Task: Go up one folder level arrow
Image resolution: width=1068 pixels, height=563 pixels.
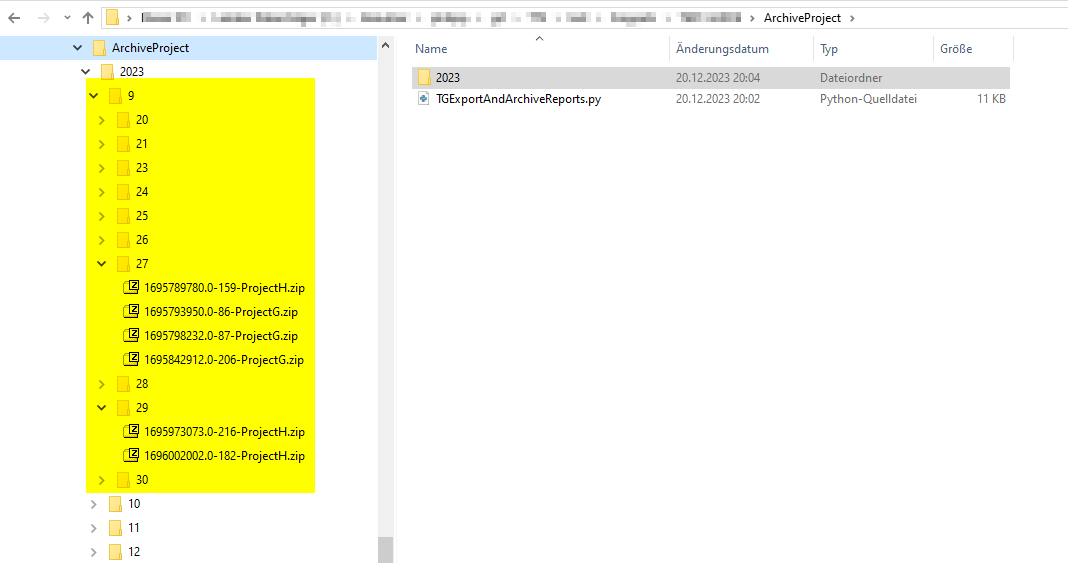Action: [88, 18]
